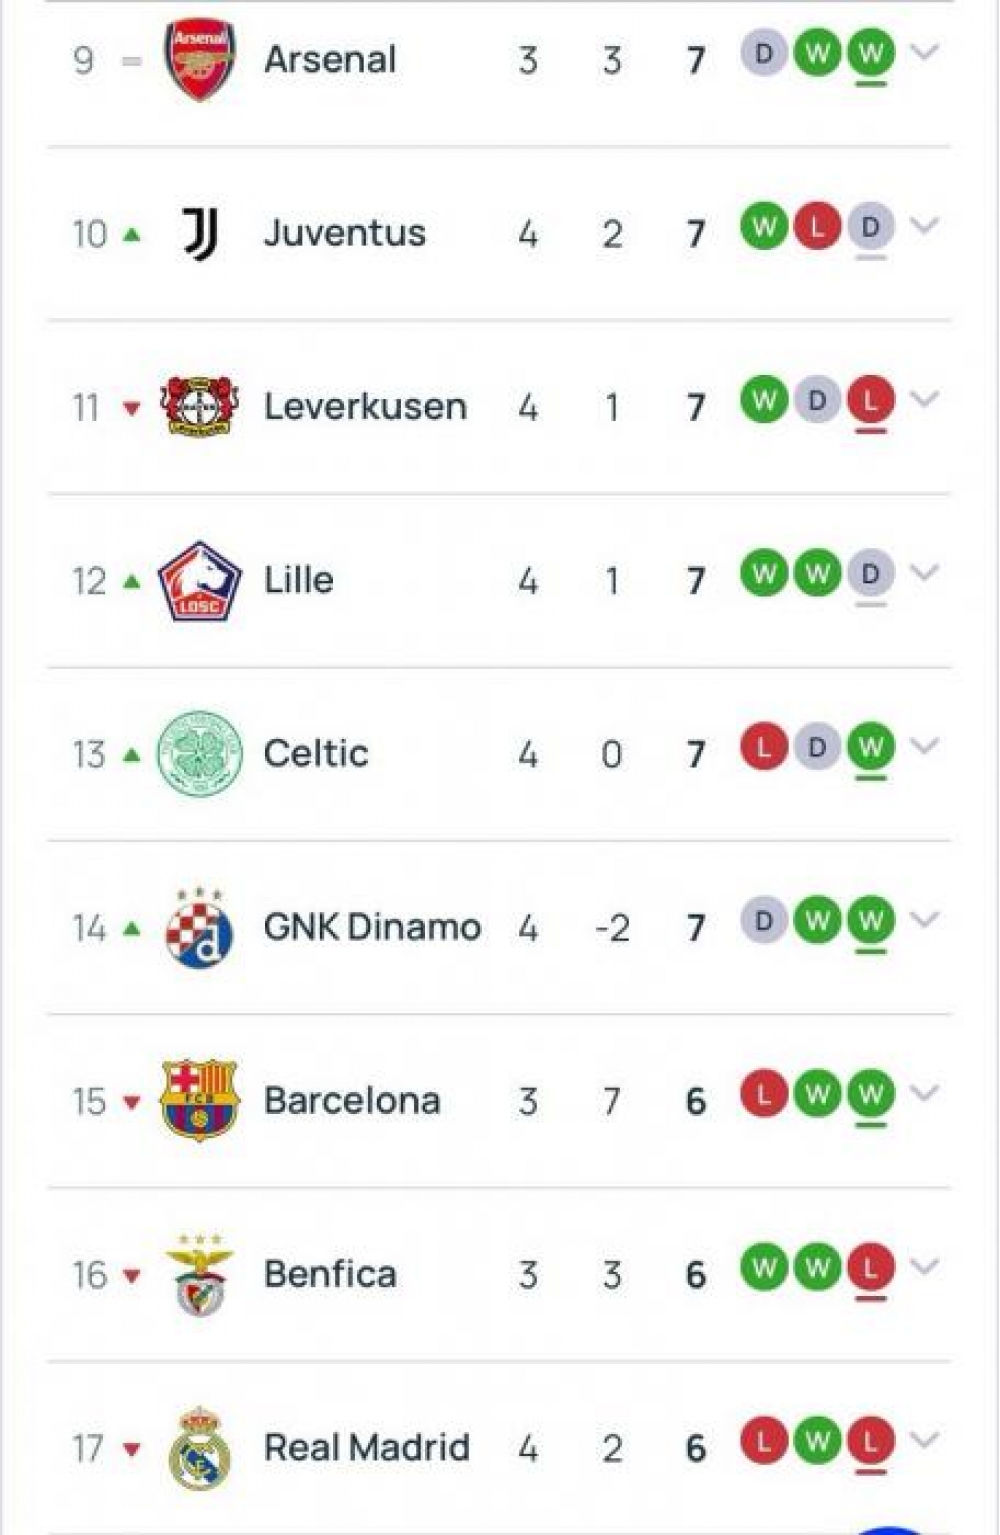Click the Lille LOSC crest
This screenshot has width=1000, height=1535.
(x=200, y=581)
